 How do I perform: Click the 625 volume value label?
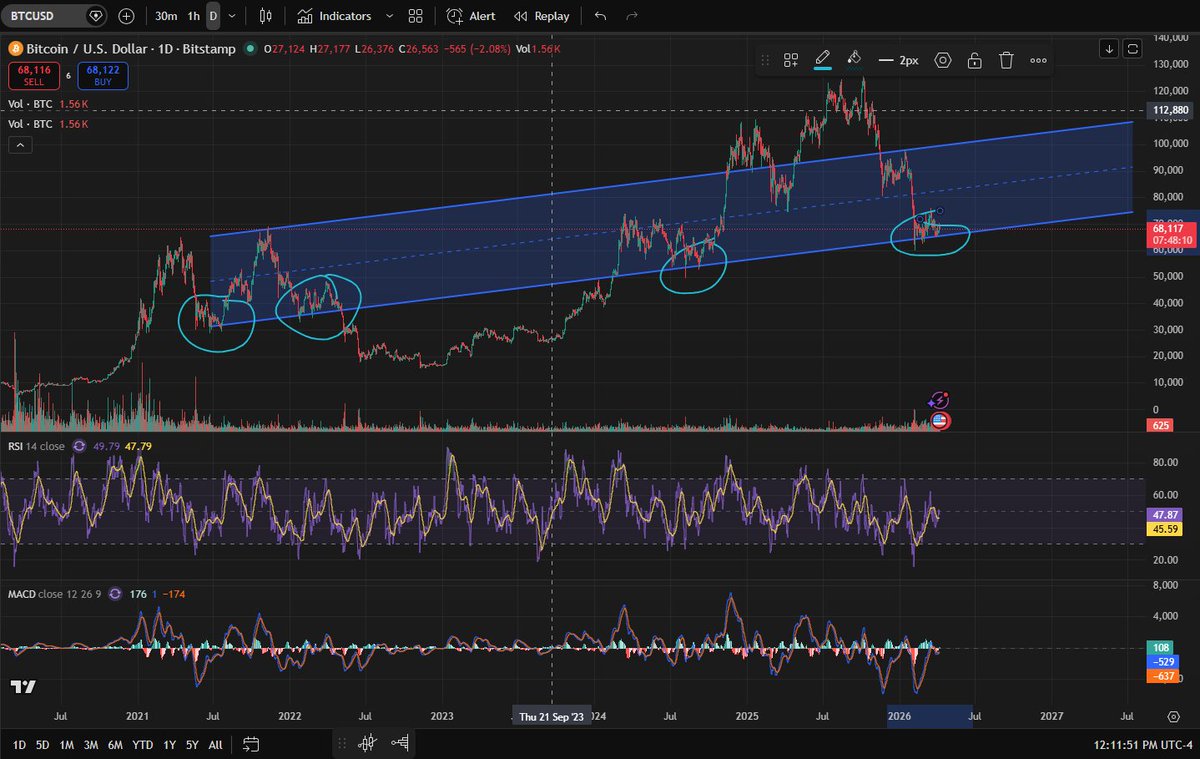(1160, 425)
